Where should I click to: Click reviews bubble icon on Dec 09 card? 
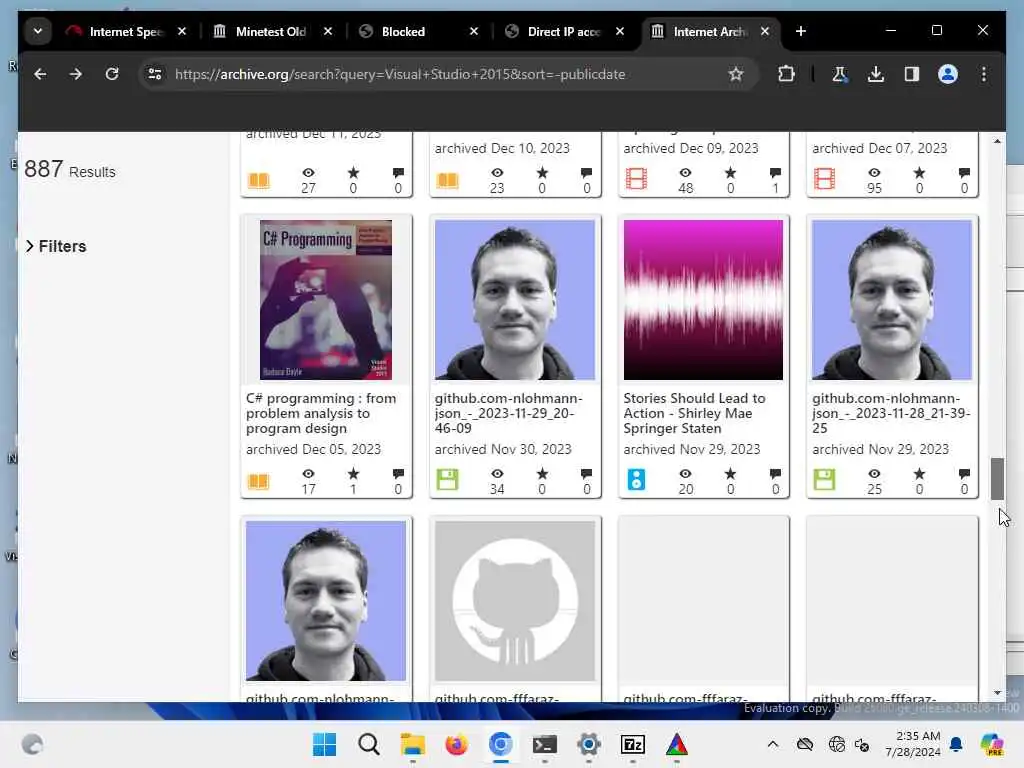(775, 172)
